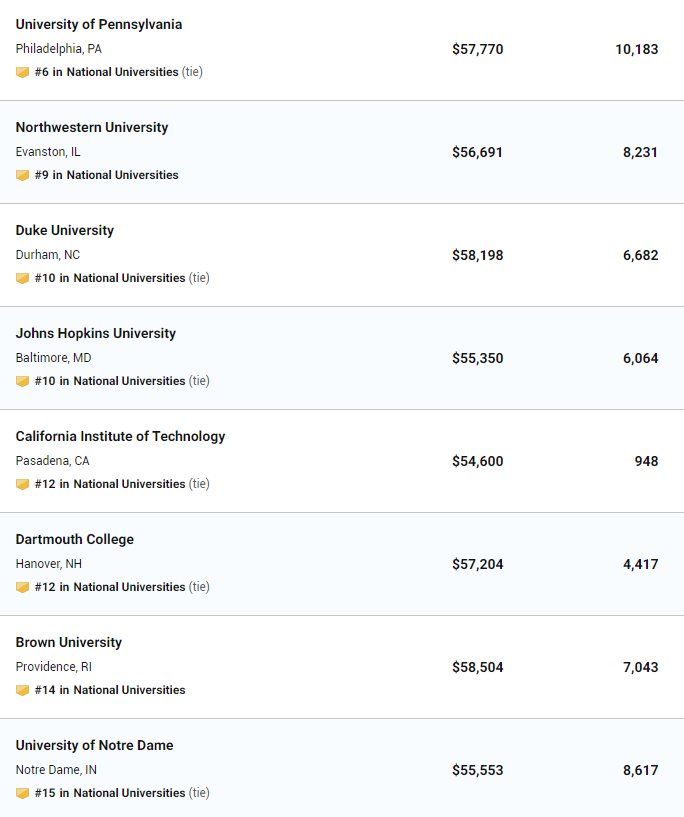Image resolution: width=684 pixels, height=817 pixels.
Task: Open Duke University school page
Action: pos(65,230)
